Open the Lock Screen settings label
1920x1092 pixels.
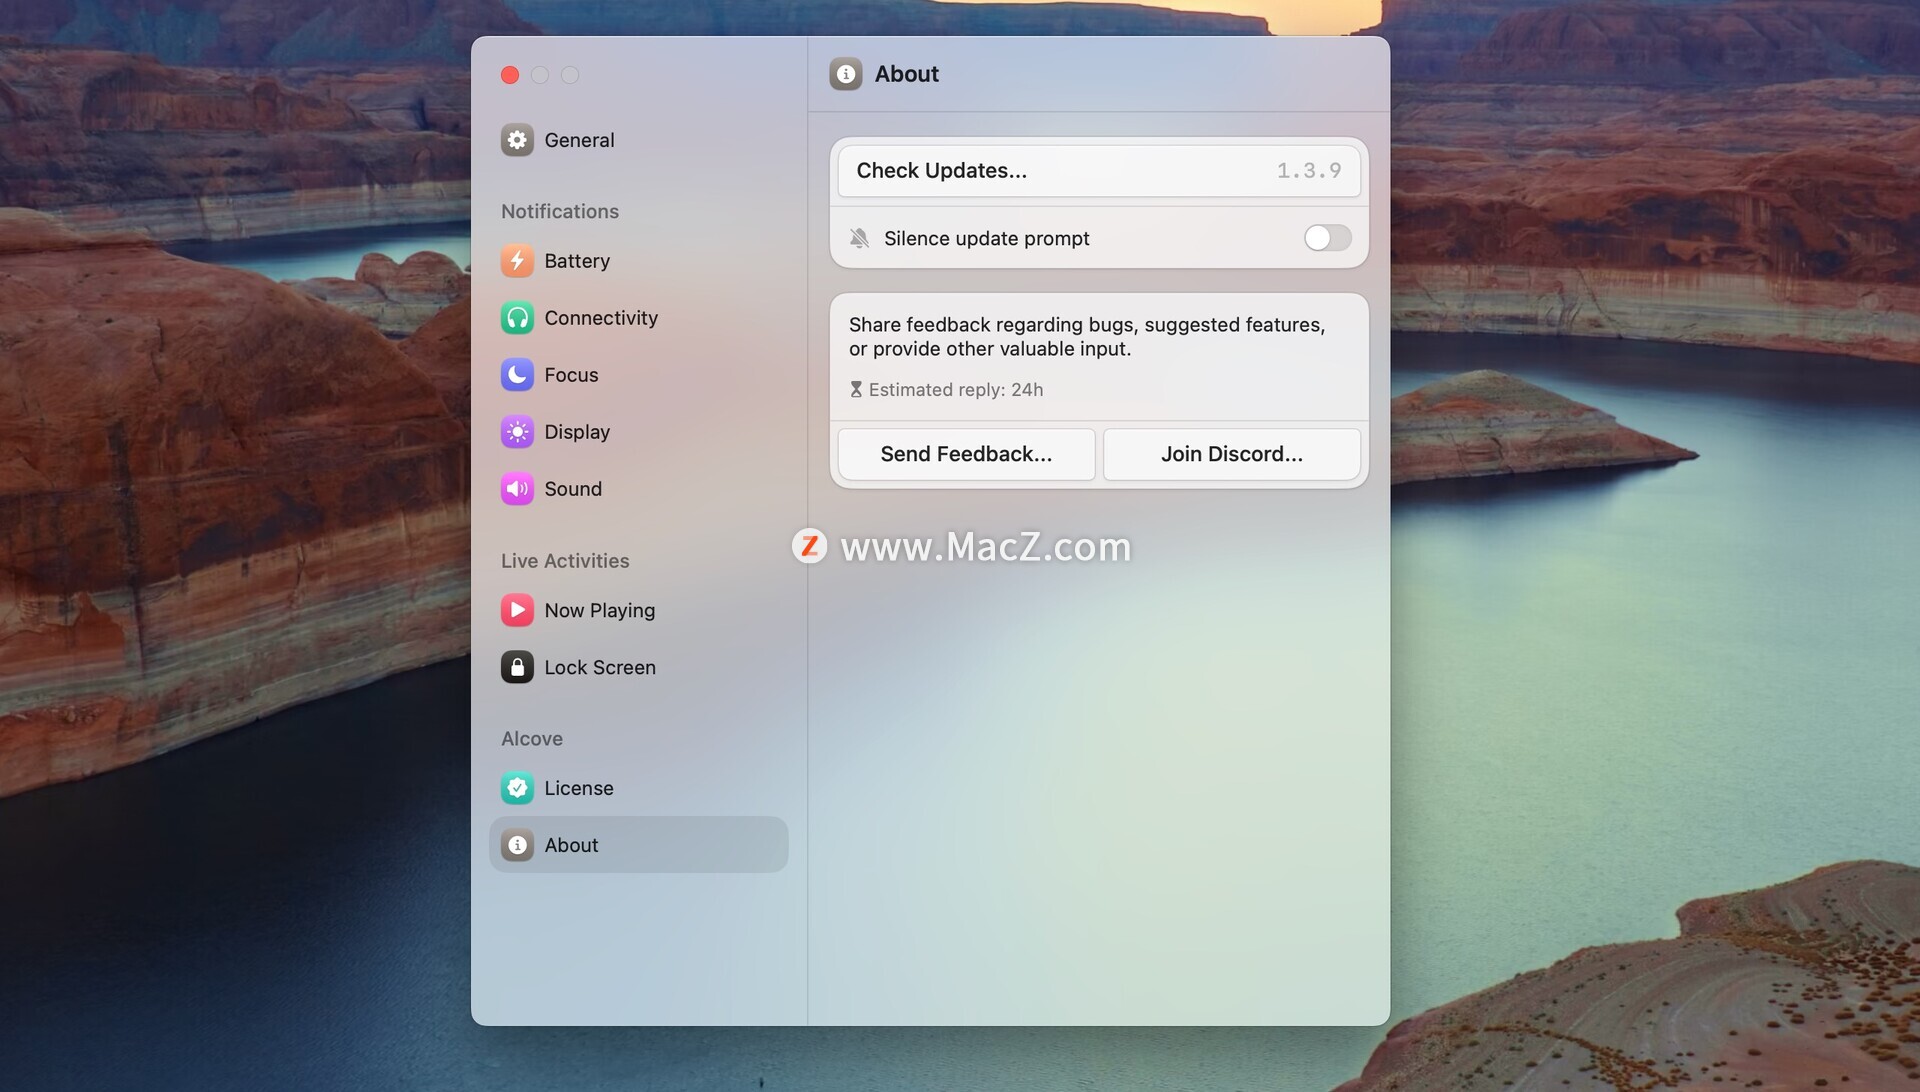(x=600, y=667)
